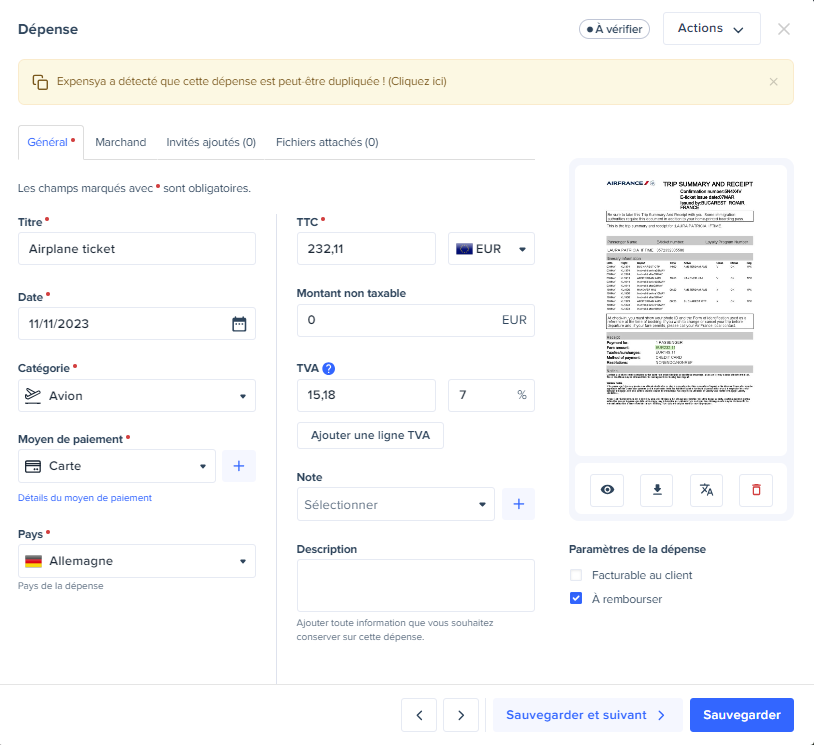Viewport: 814px width, 745px height.
Task: Open the Pays dropdown showing Allemagne
Action: pyautogui.click(x=137, y=561)
